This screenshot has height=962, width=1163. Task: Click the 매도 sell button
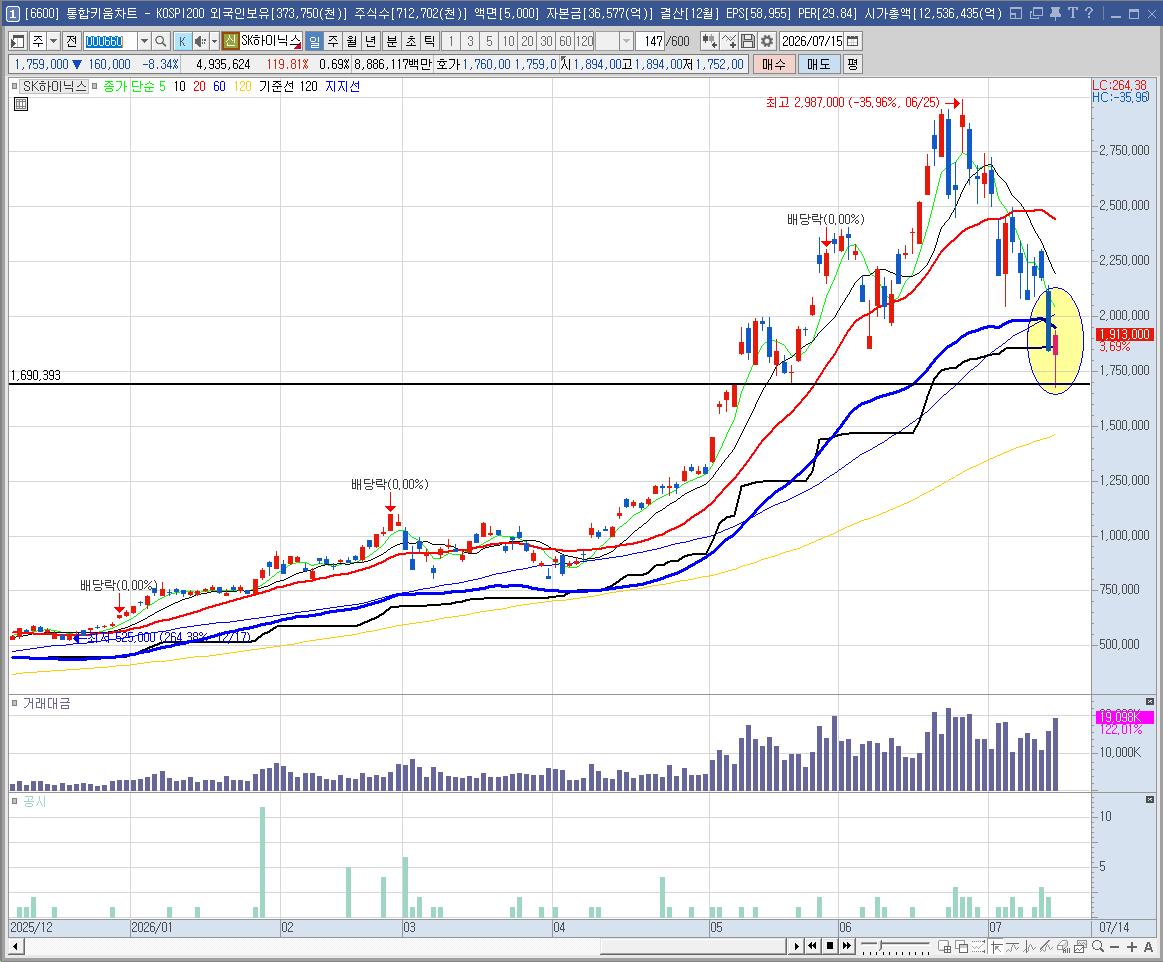click(x=818, y=65)
